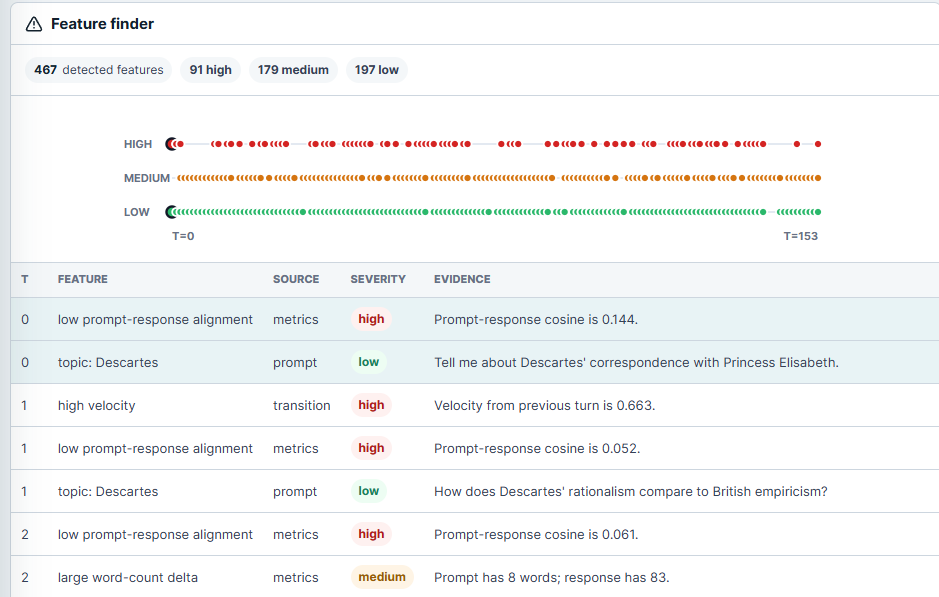Click the high badge in high velocity row
Image resolution: width=939 pixels, height=597 pixels.
coord(371,405)
